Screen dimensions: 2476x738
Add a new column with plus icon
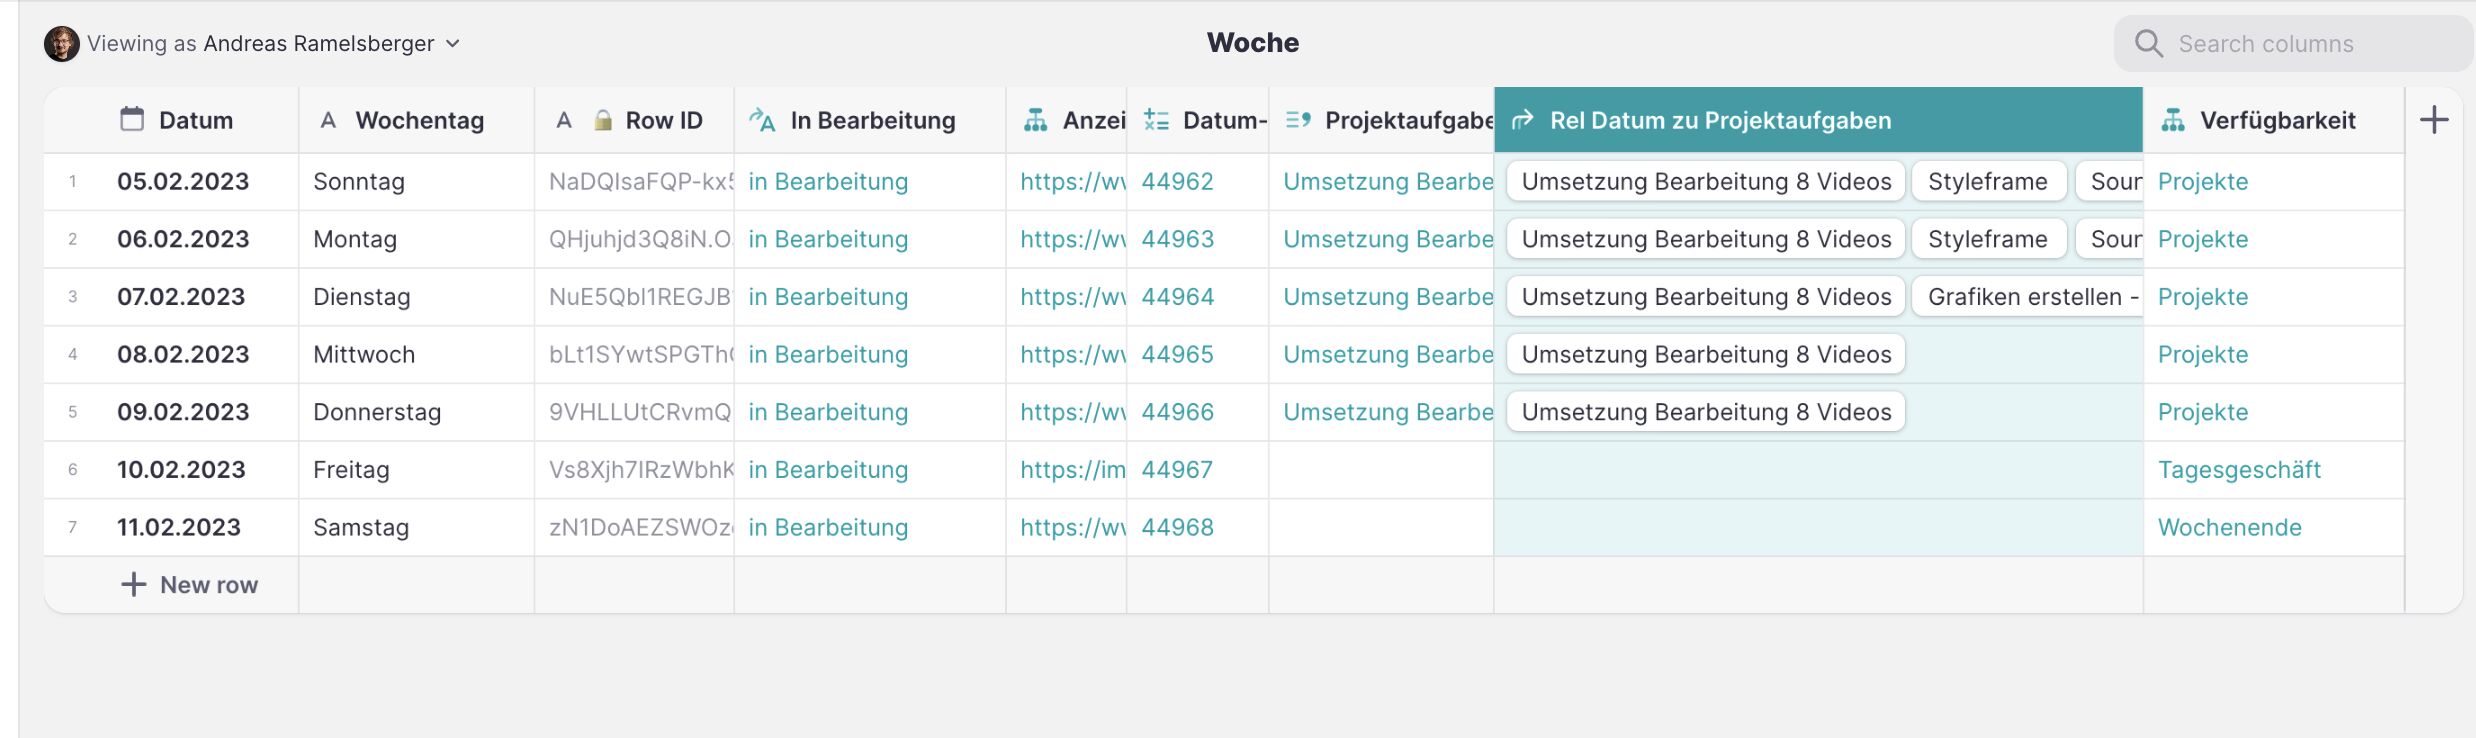tap(2434, 120)
